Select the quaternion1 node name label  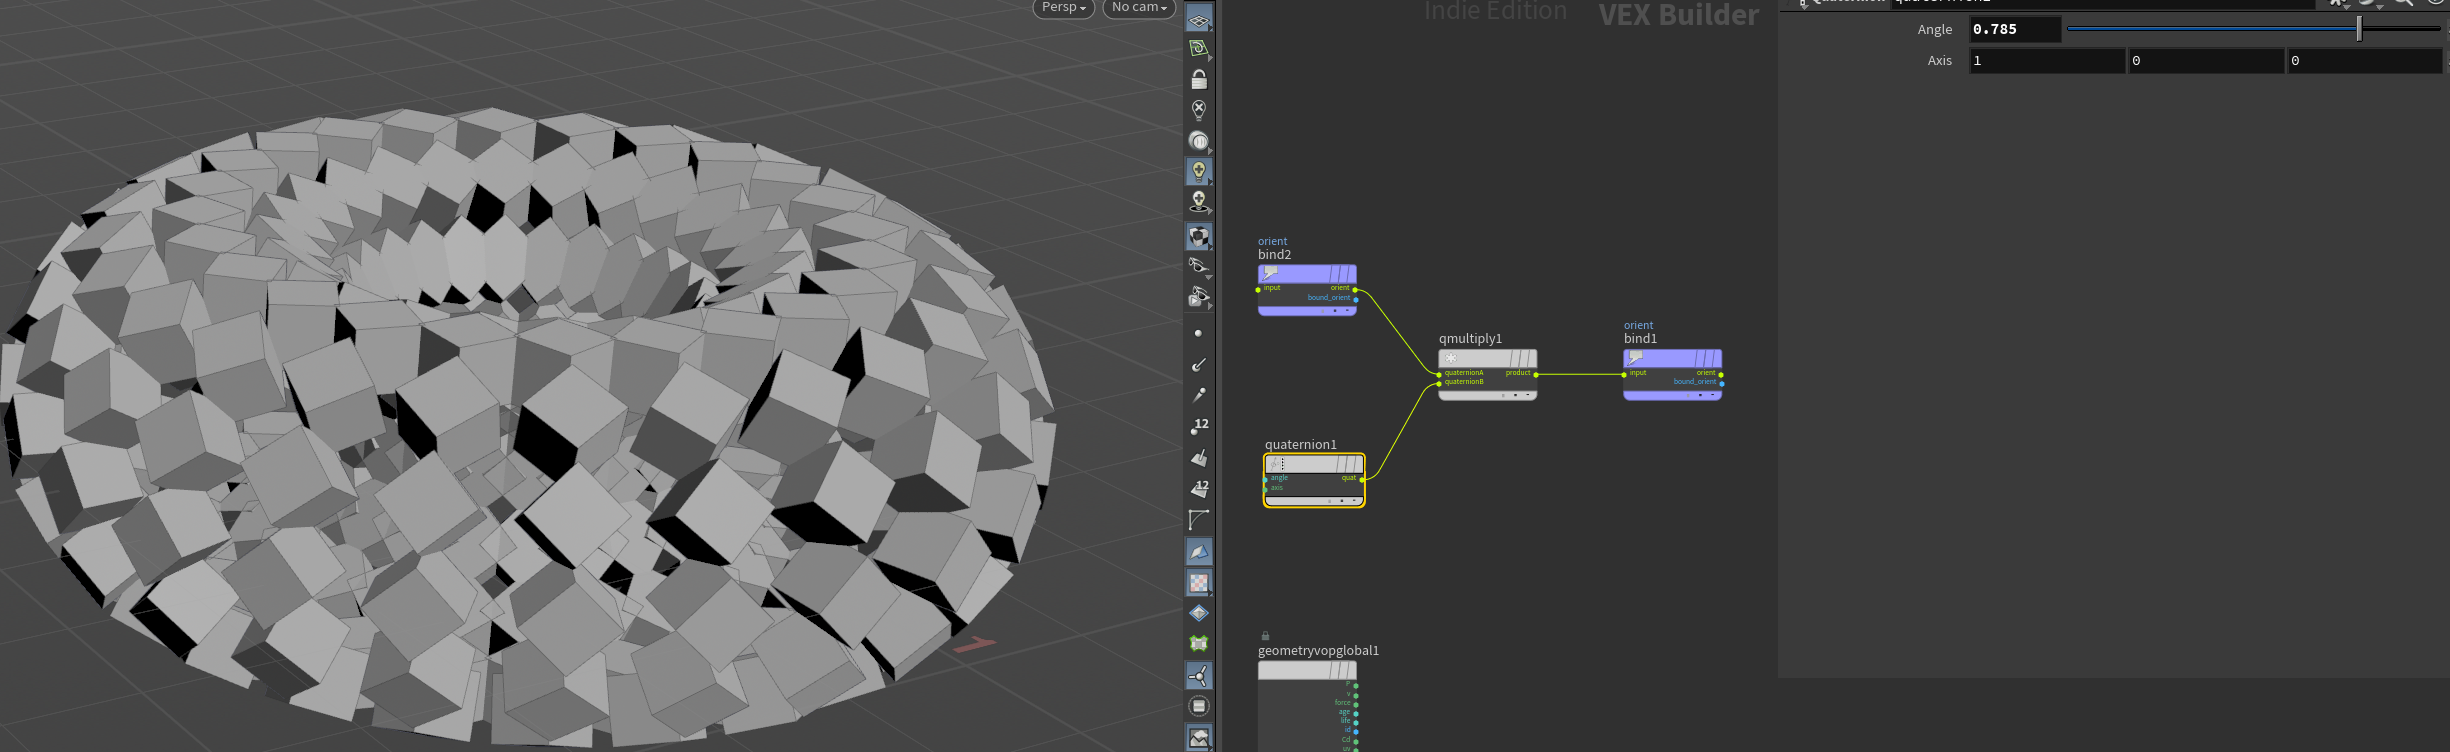[1300, 445]
